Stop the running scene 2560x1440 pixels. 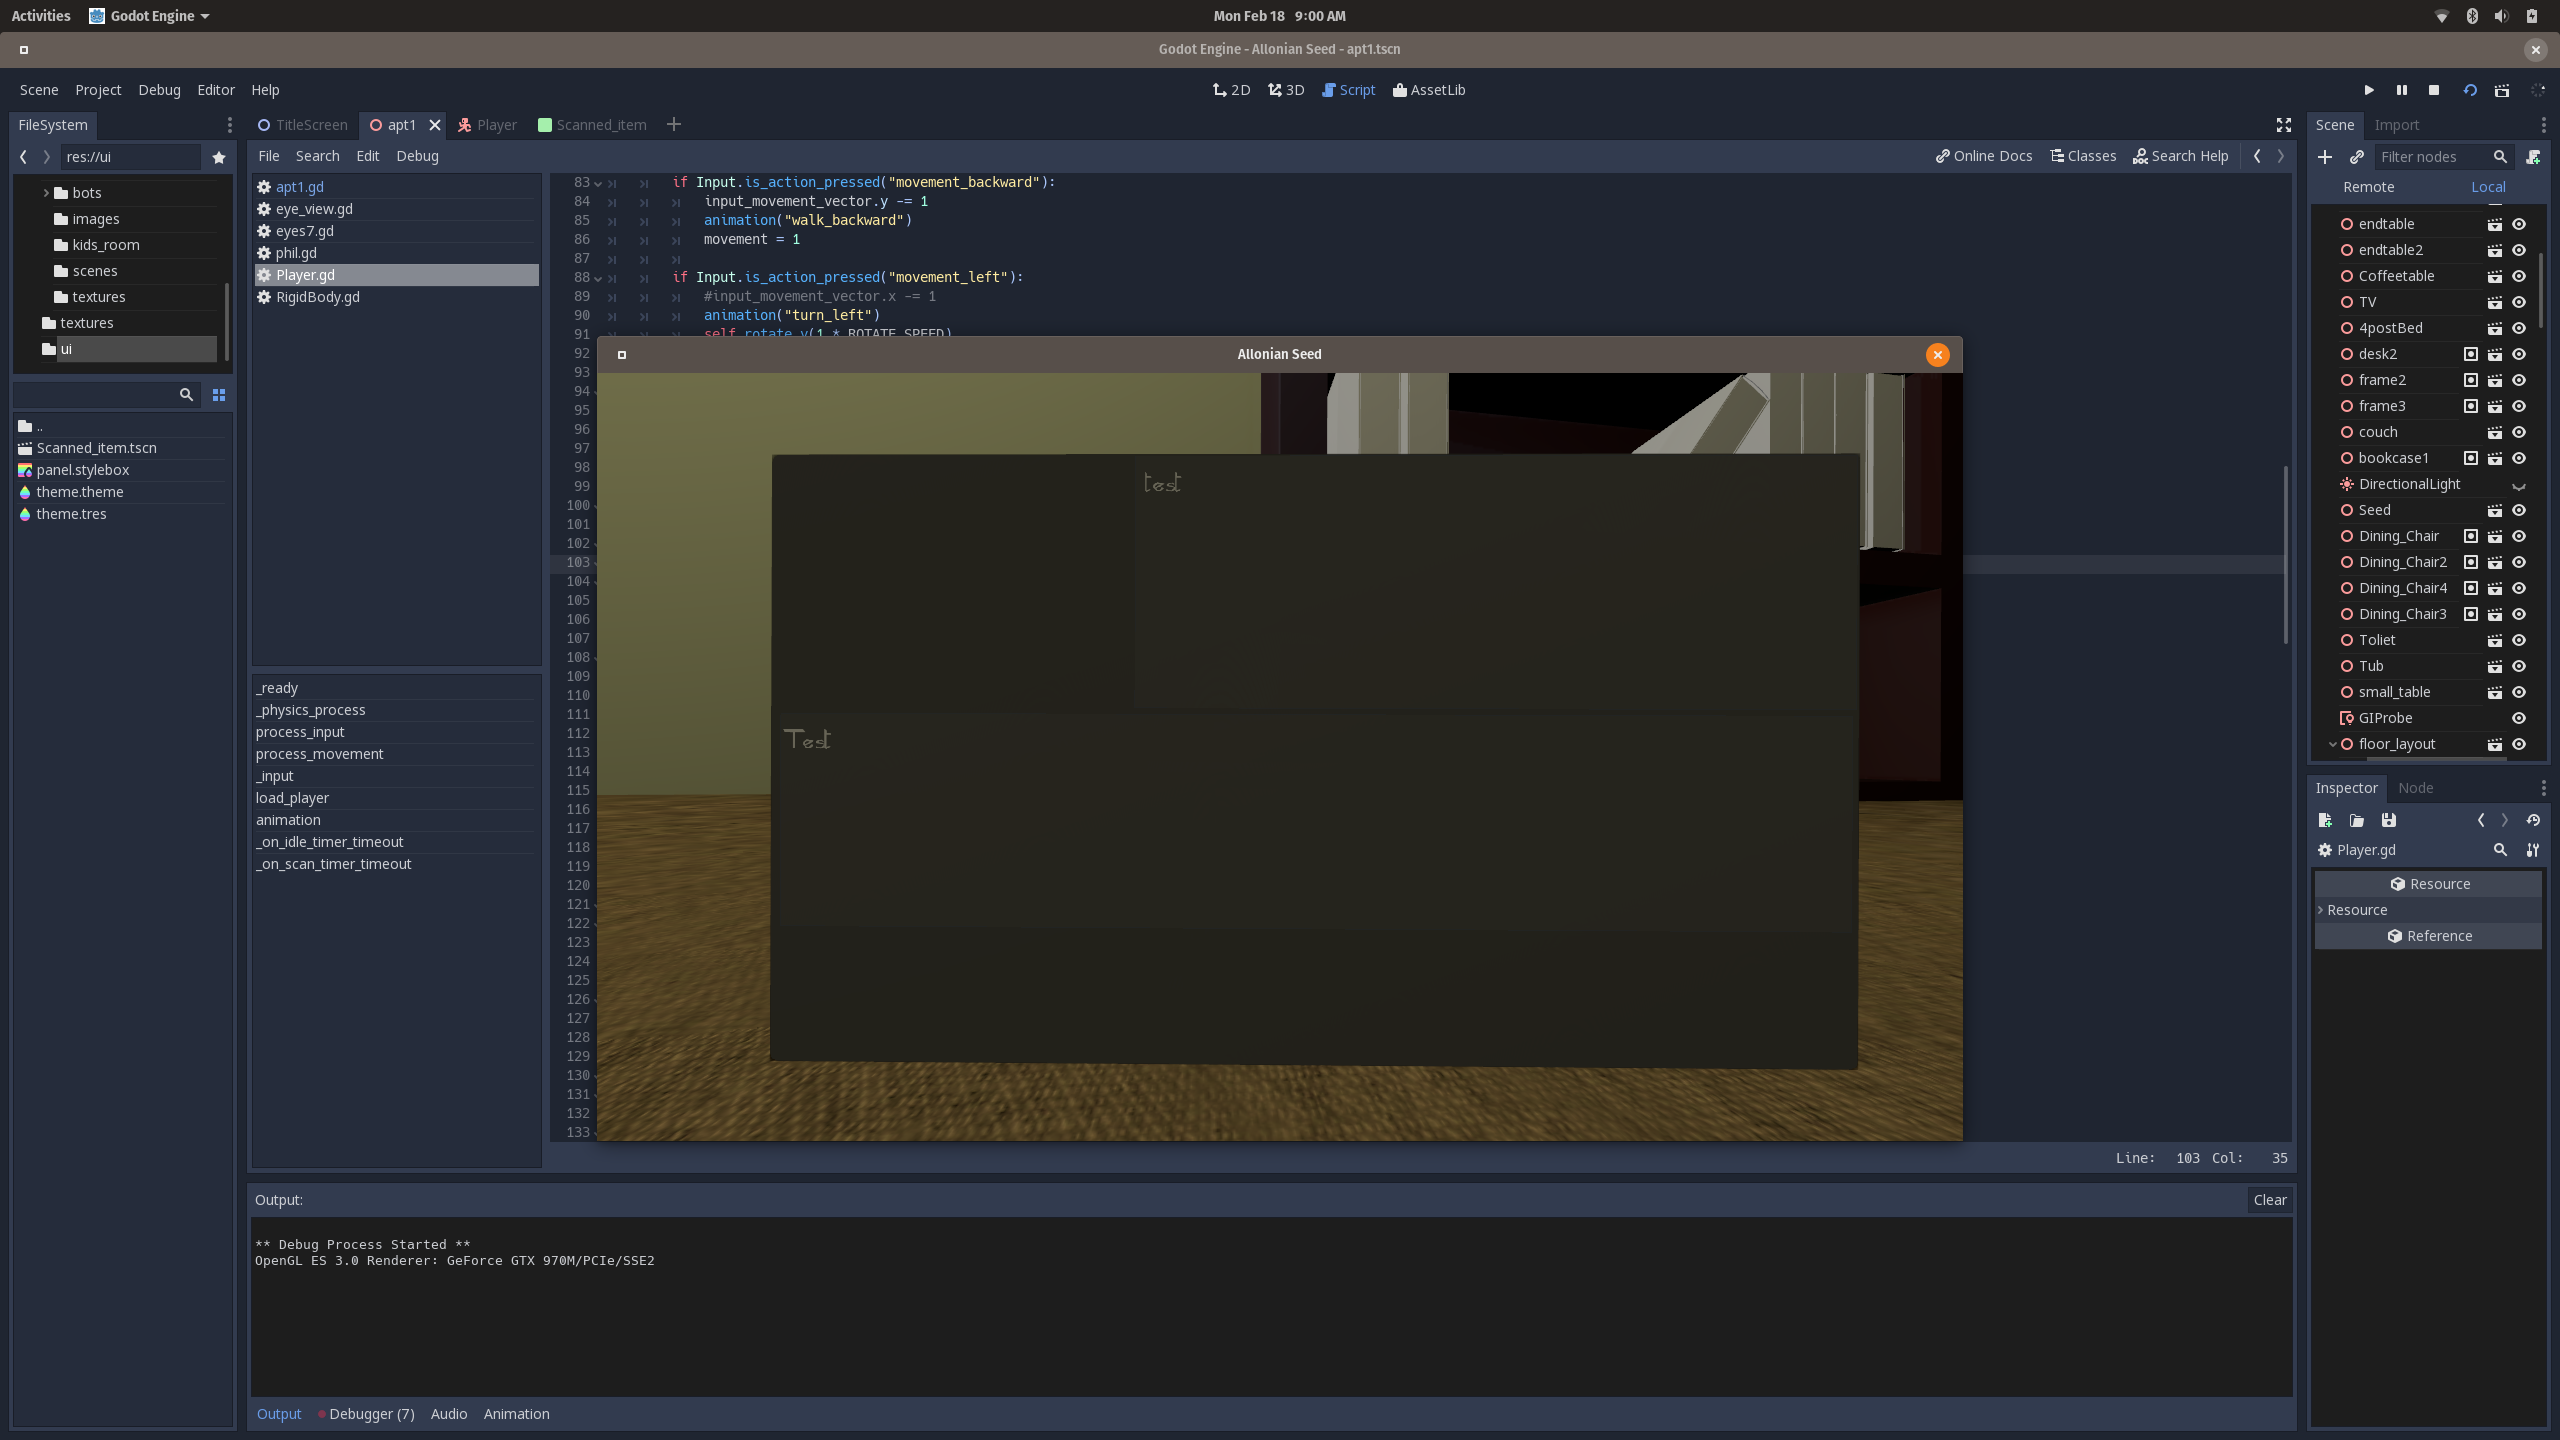2433,90
